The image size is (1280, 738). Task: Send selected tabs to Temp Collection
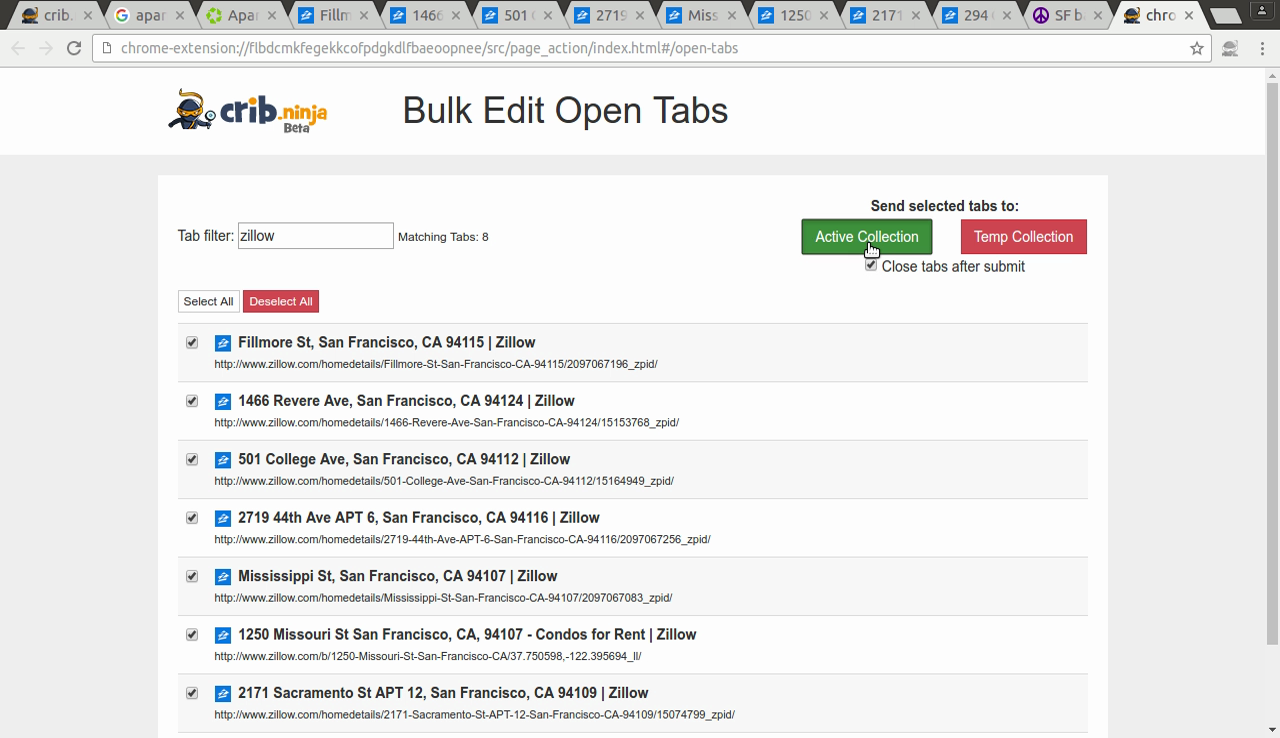pyautogui.click(x=1023, y=237)
